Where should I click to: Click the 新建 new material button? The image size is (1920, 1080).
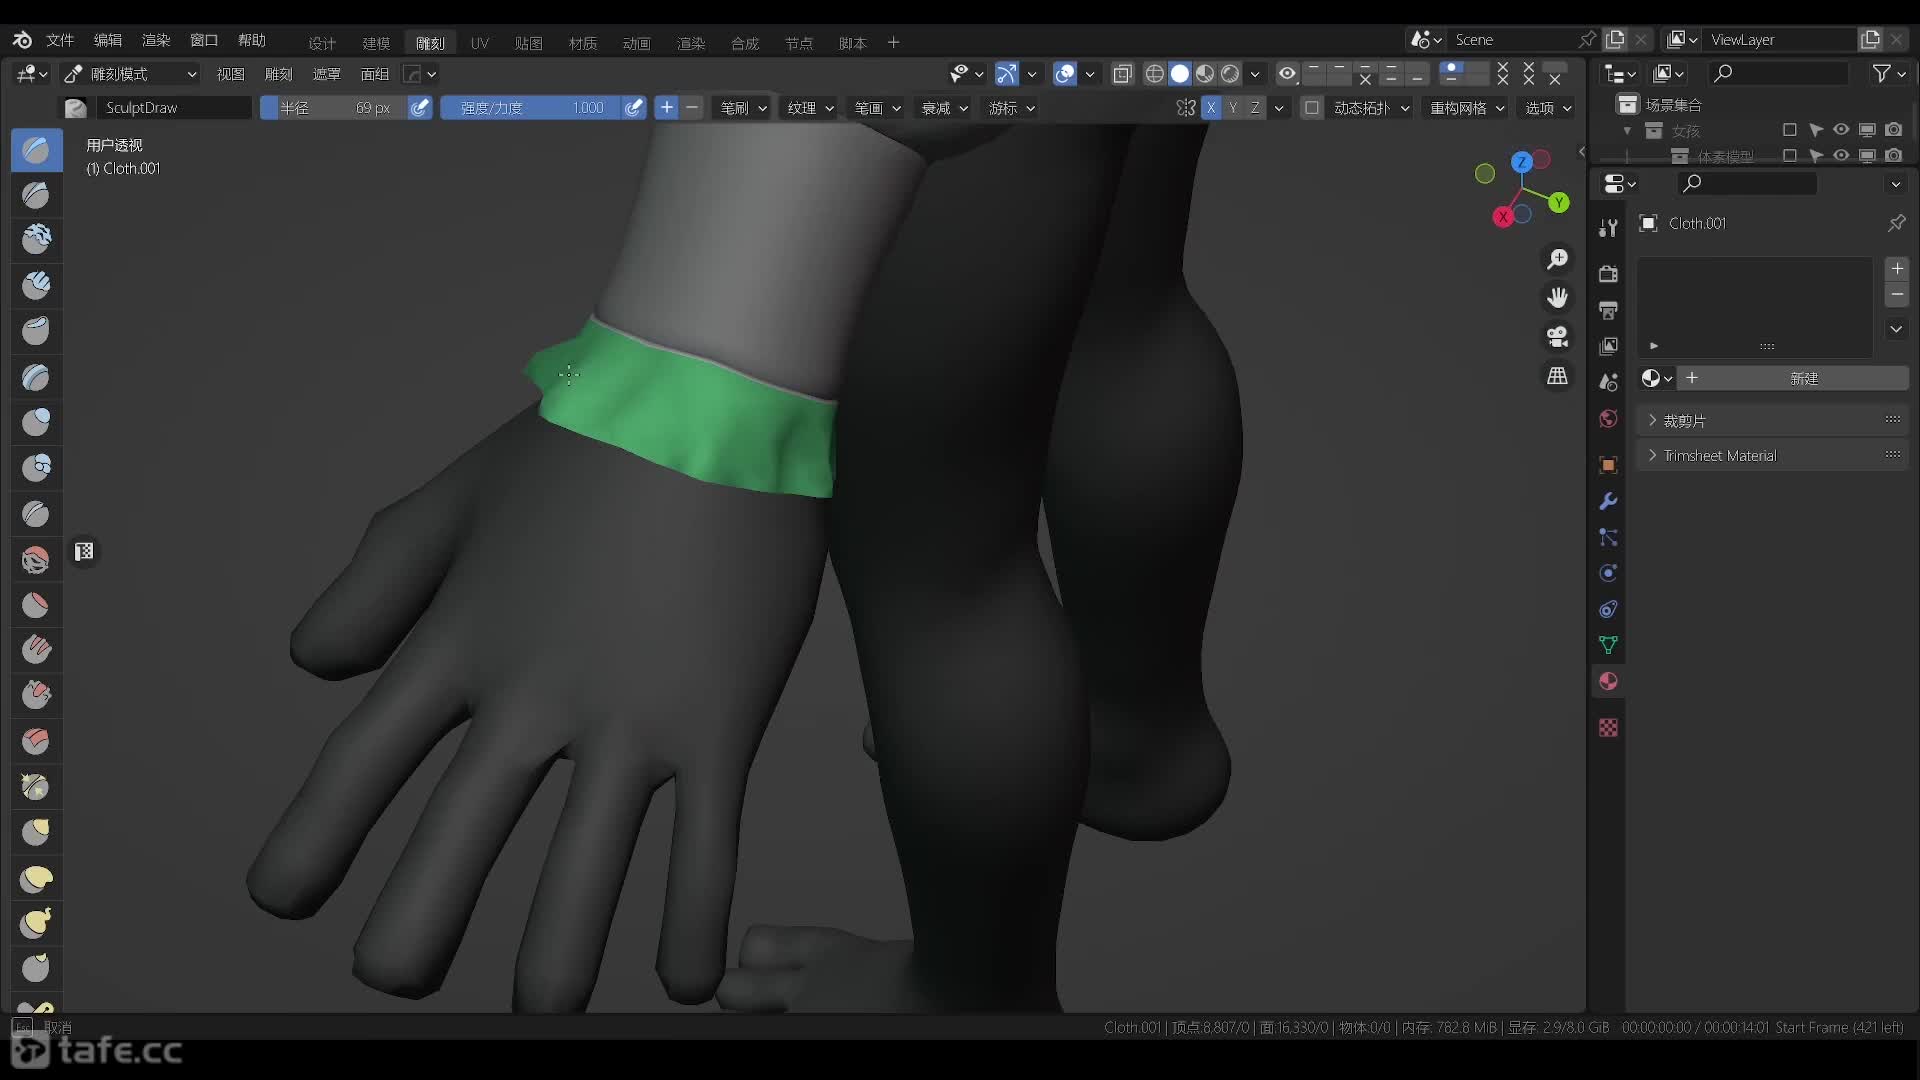click(1792, 378)
